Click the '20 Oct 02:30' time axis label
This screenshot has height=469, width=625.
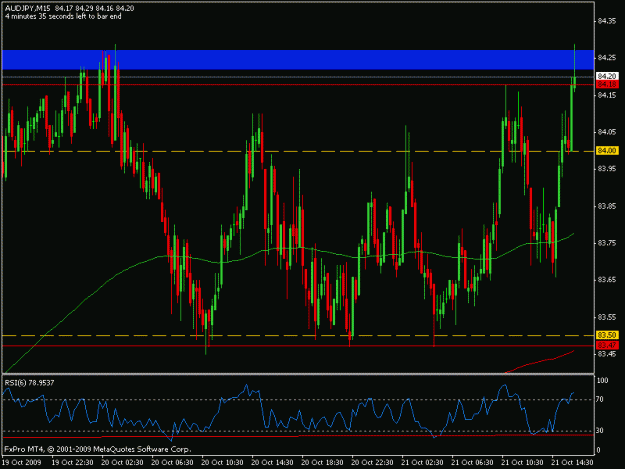pos(122,462)
